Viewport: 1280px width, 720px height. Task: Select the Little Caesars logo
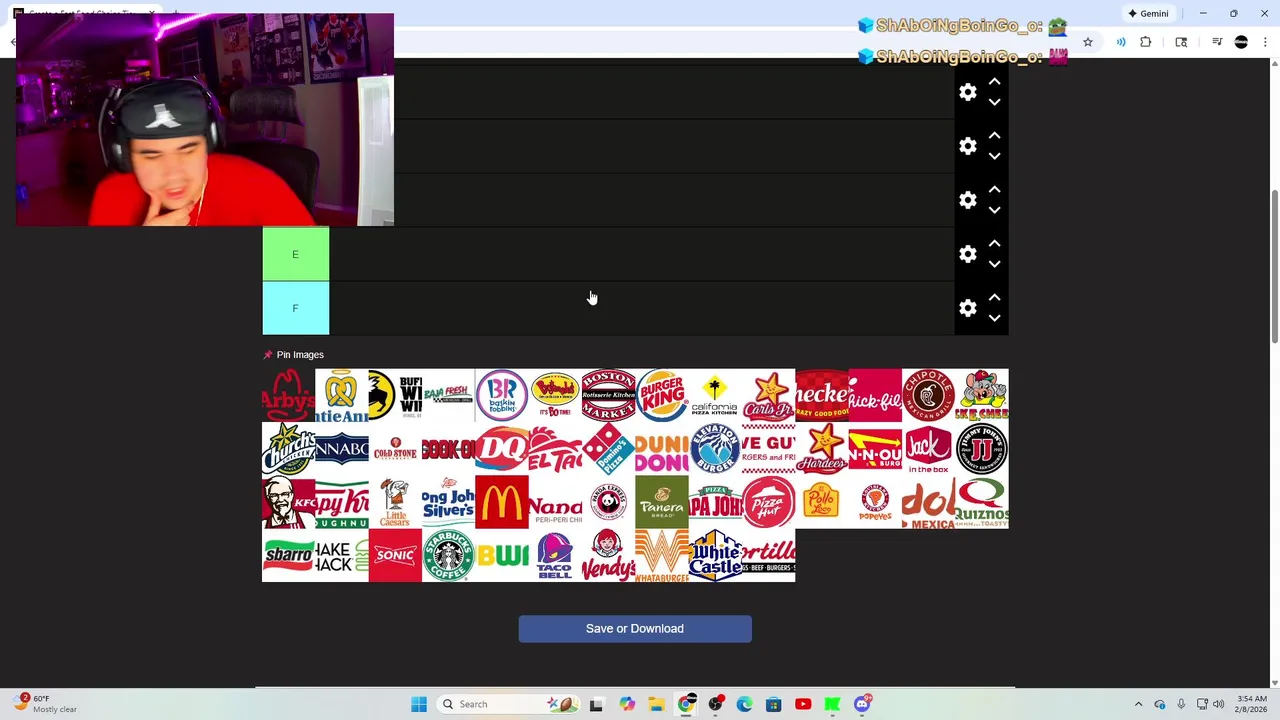click(395, 502)
